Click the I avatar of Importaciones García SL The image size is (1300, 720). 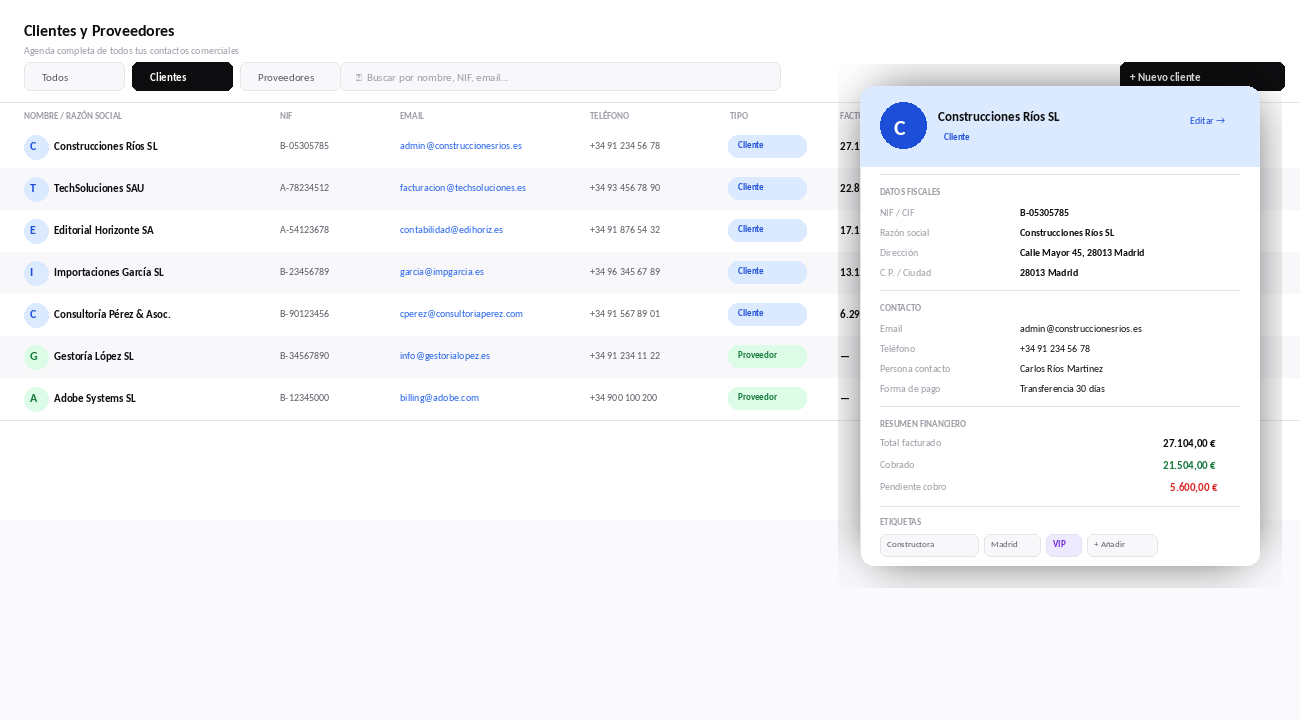click(36, 273)
